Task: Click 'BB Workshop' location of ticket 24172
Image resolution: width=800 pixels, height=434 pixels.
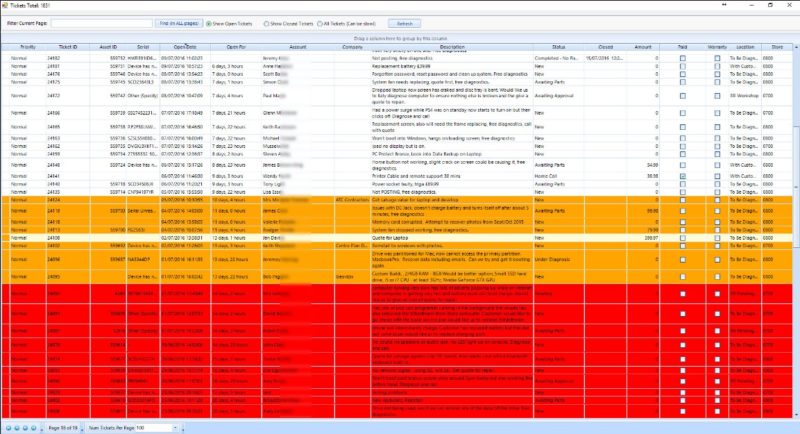Action: [744, 96]
